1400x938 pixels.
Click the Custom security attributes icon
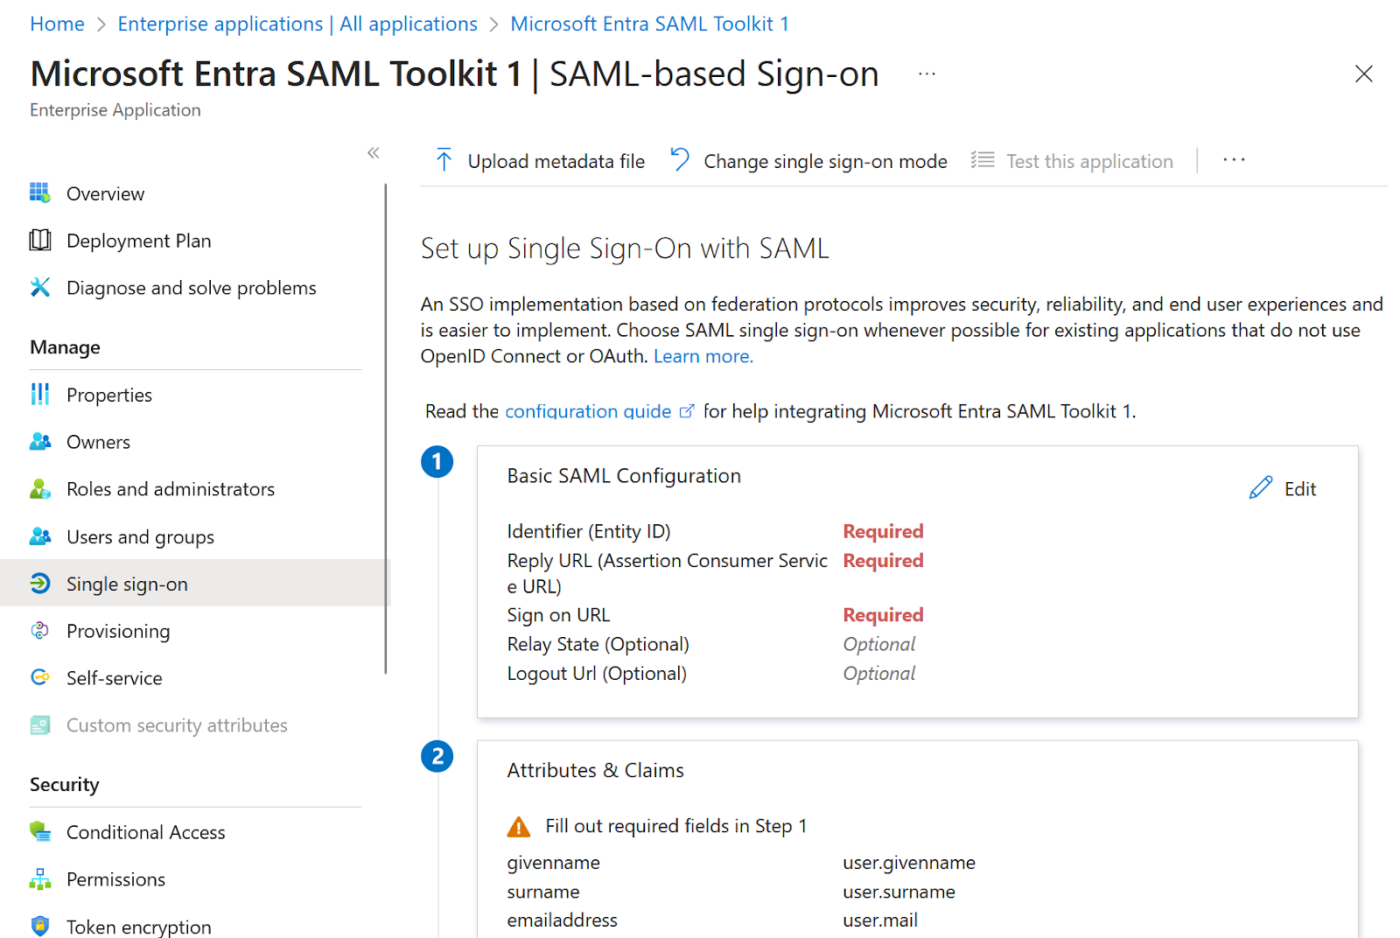pos(40,725)
